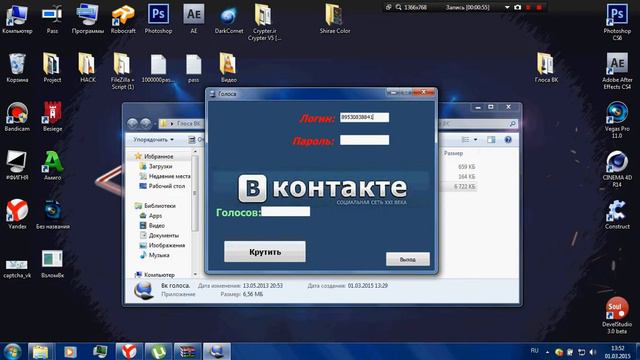Screen dimensions: 640x360
Task: Launch CINEMA 4D R14 shortcut
Action: tap(617, 169)
